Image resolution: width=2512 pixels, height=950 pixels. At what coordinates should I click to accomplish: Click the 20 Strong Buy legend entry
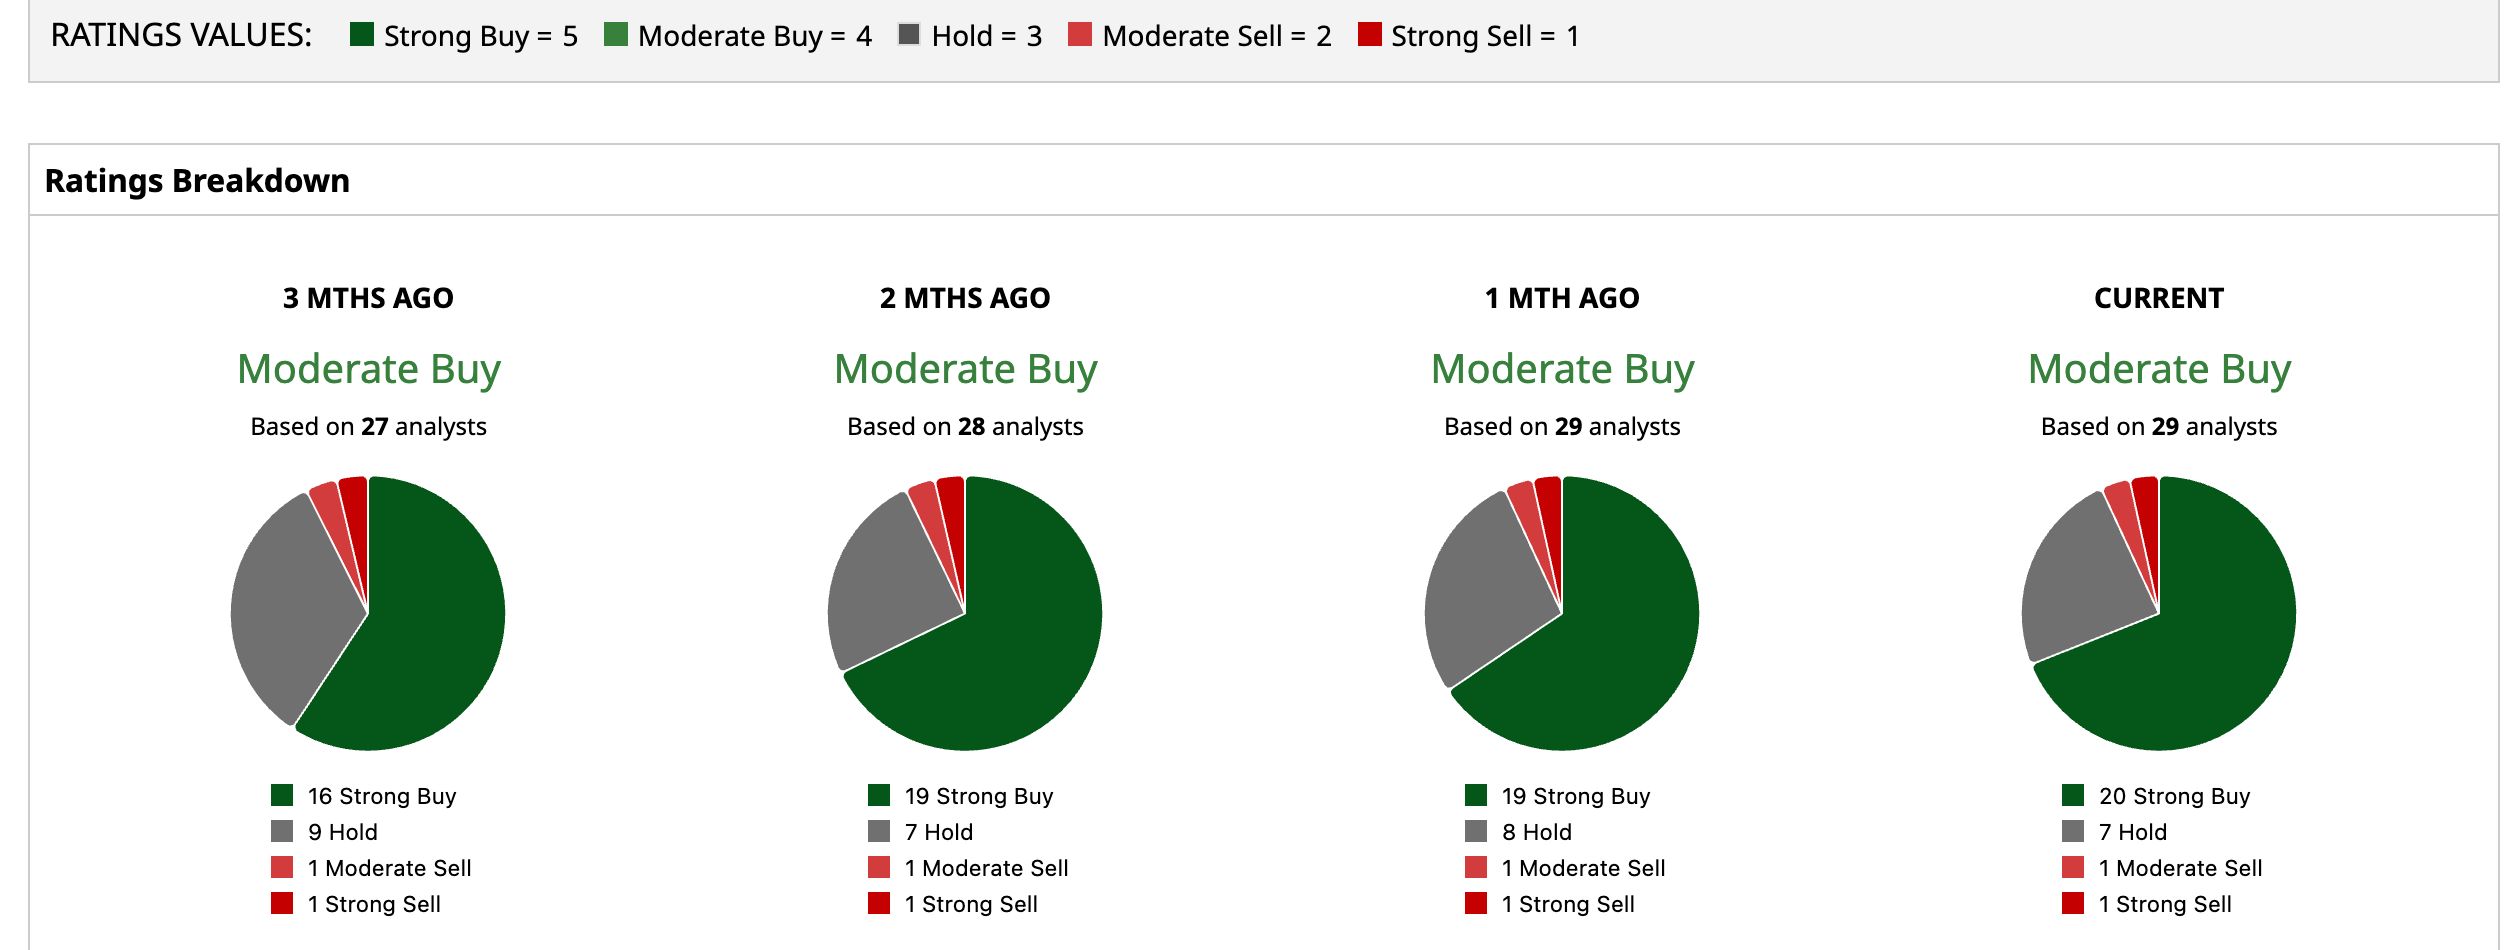click(2156, 796)
